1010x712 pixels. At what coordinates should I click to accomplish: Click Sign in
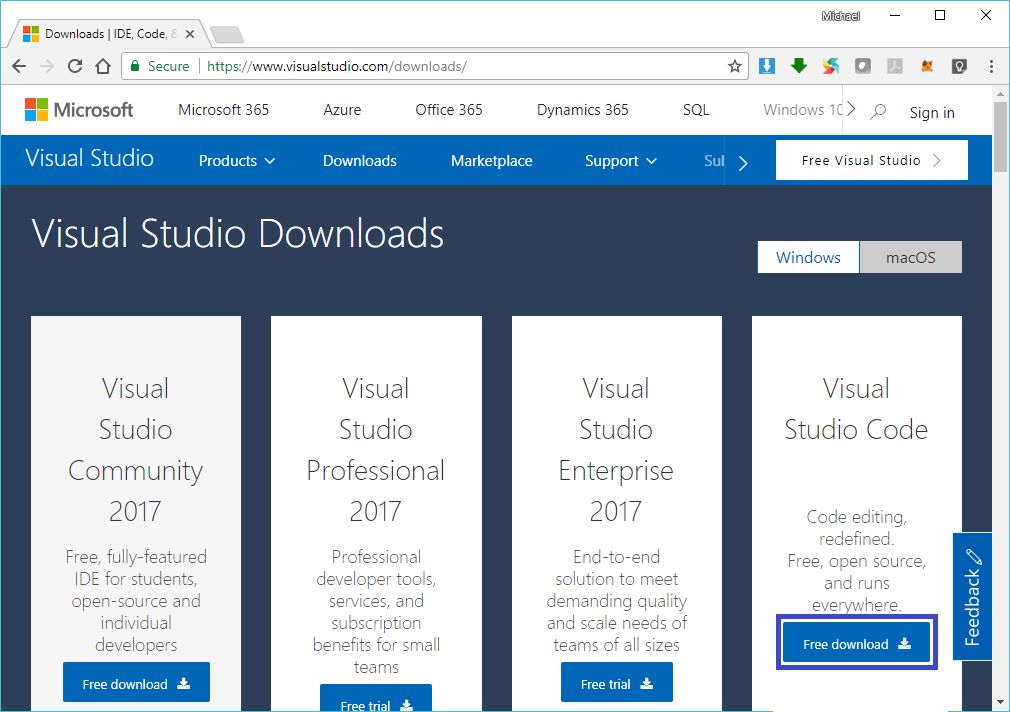tap(932, 113)
